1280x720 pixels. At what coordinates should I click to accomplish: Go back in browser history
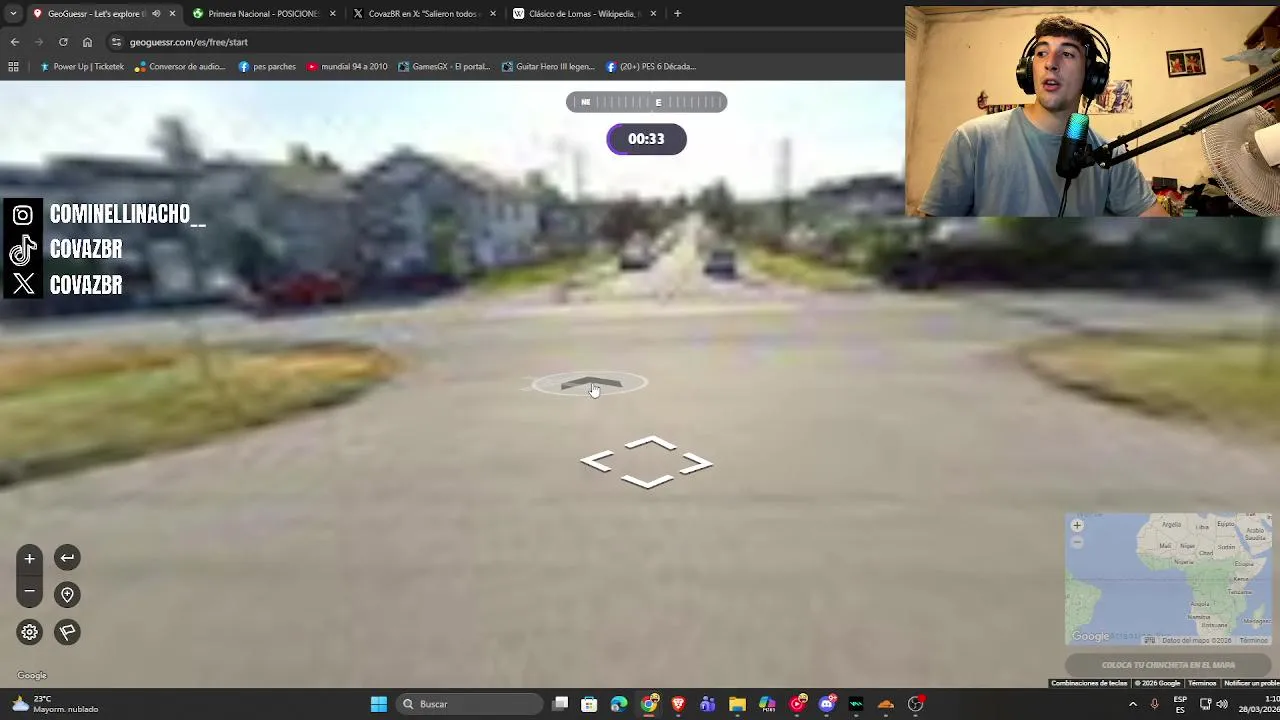pyautogui.click(x=15, y=42)
